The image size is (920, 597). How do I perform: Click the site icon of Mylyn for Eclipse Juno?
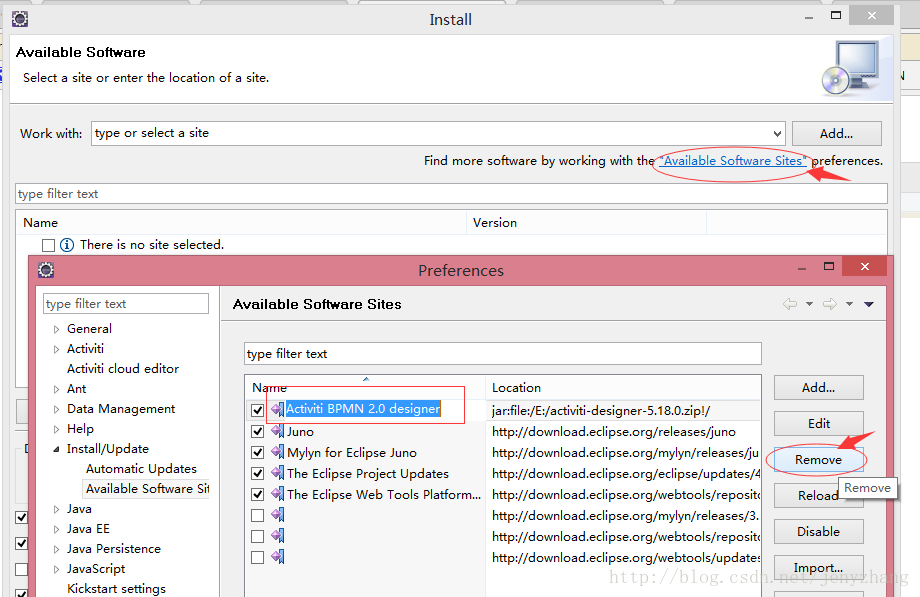click(278, 453)
